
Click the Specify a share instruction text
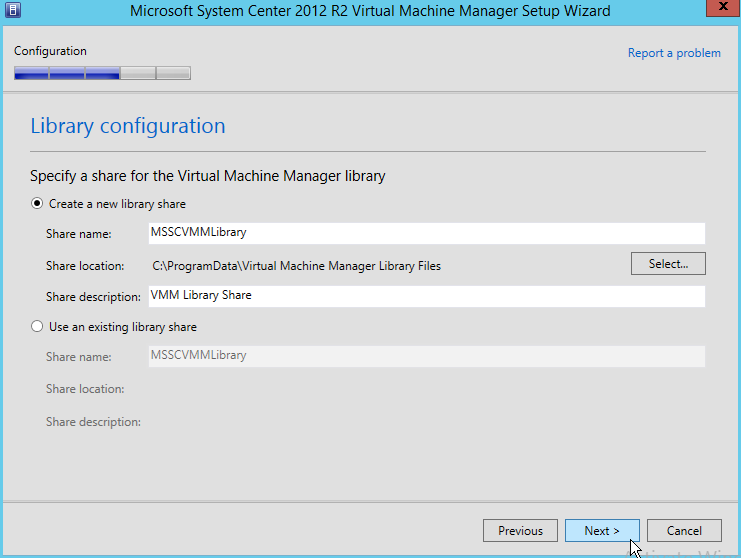(208, 176)
